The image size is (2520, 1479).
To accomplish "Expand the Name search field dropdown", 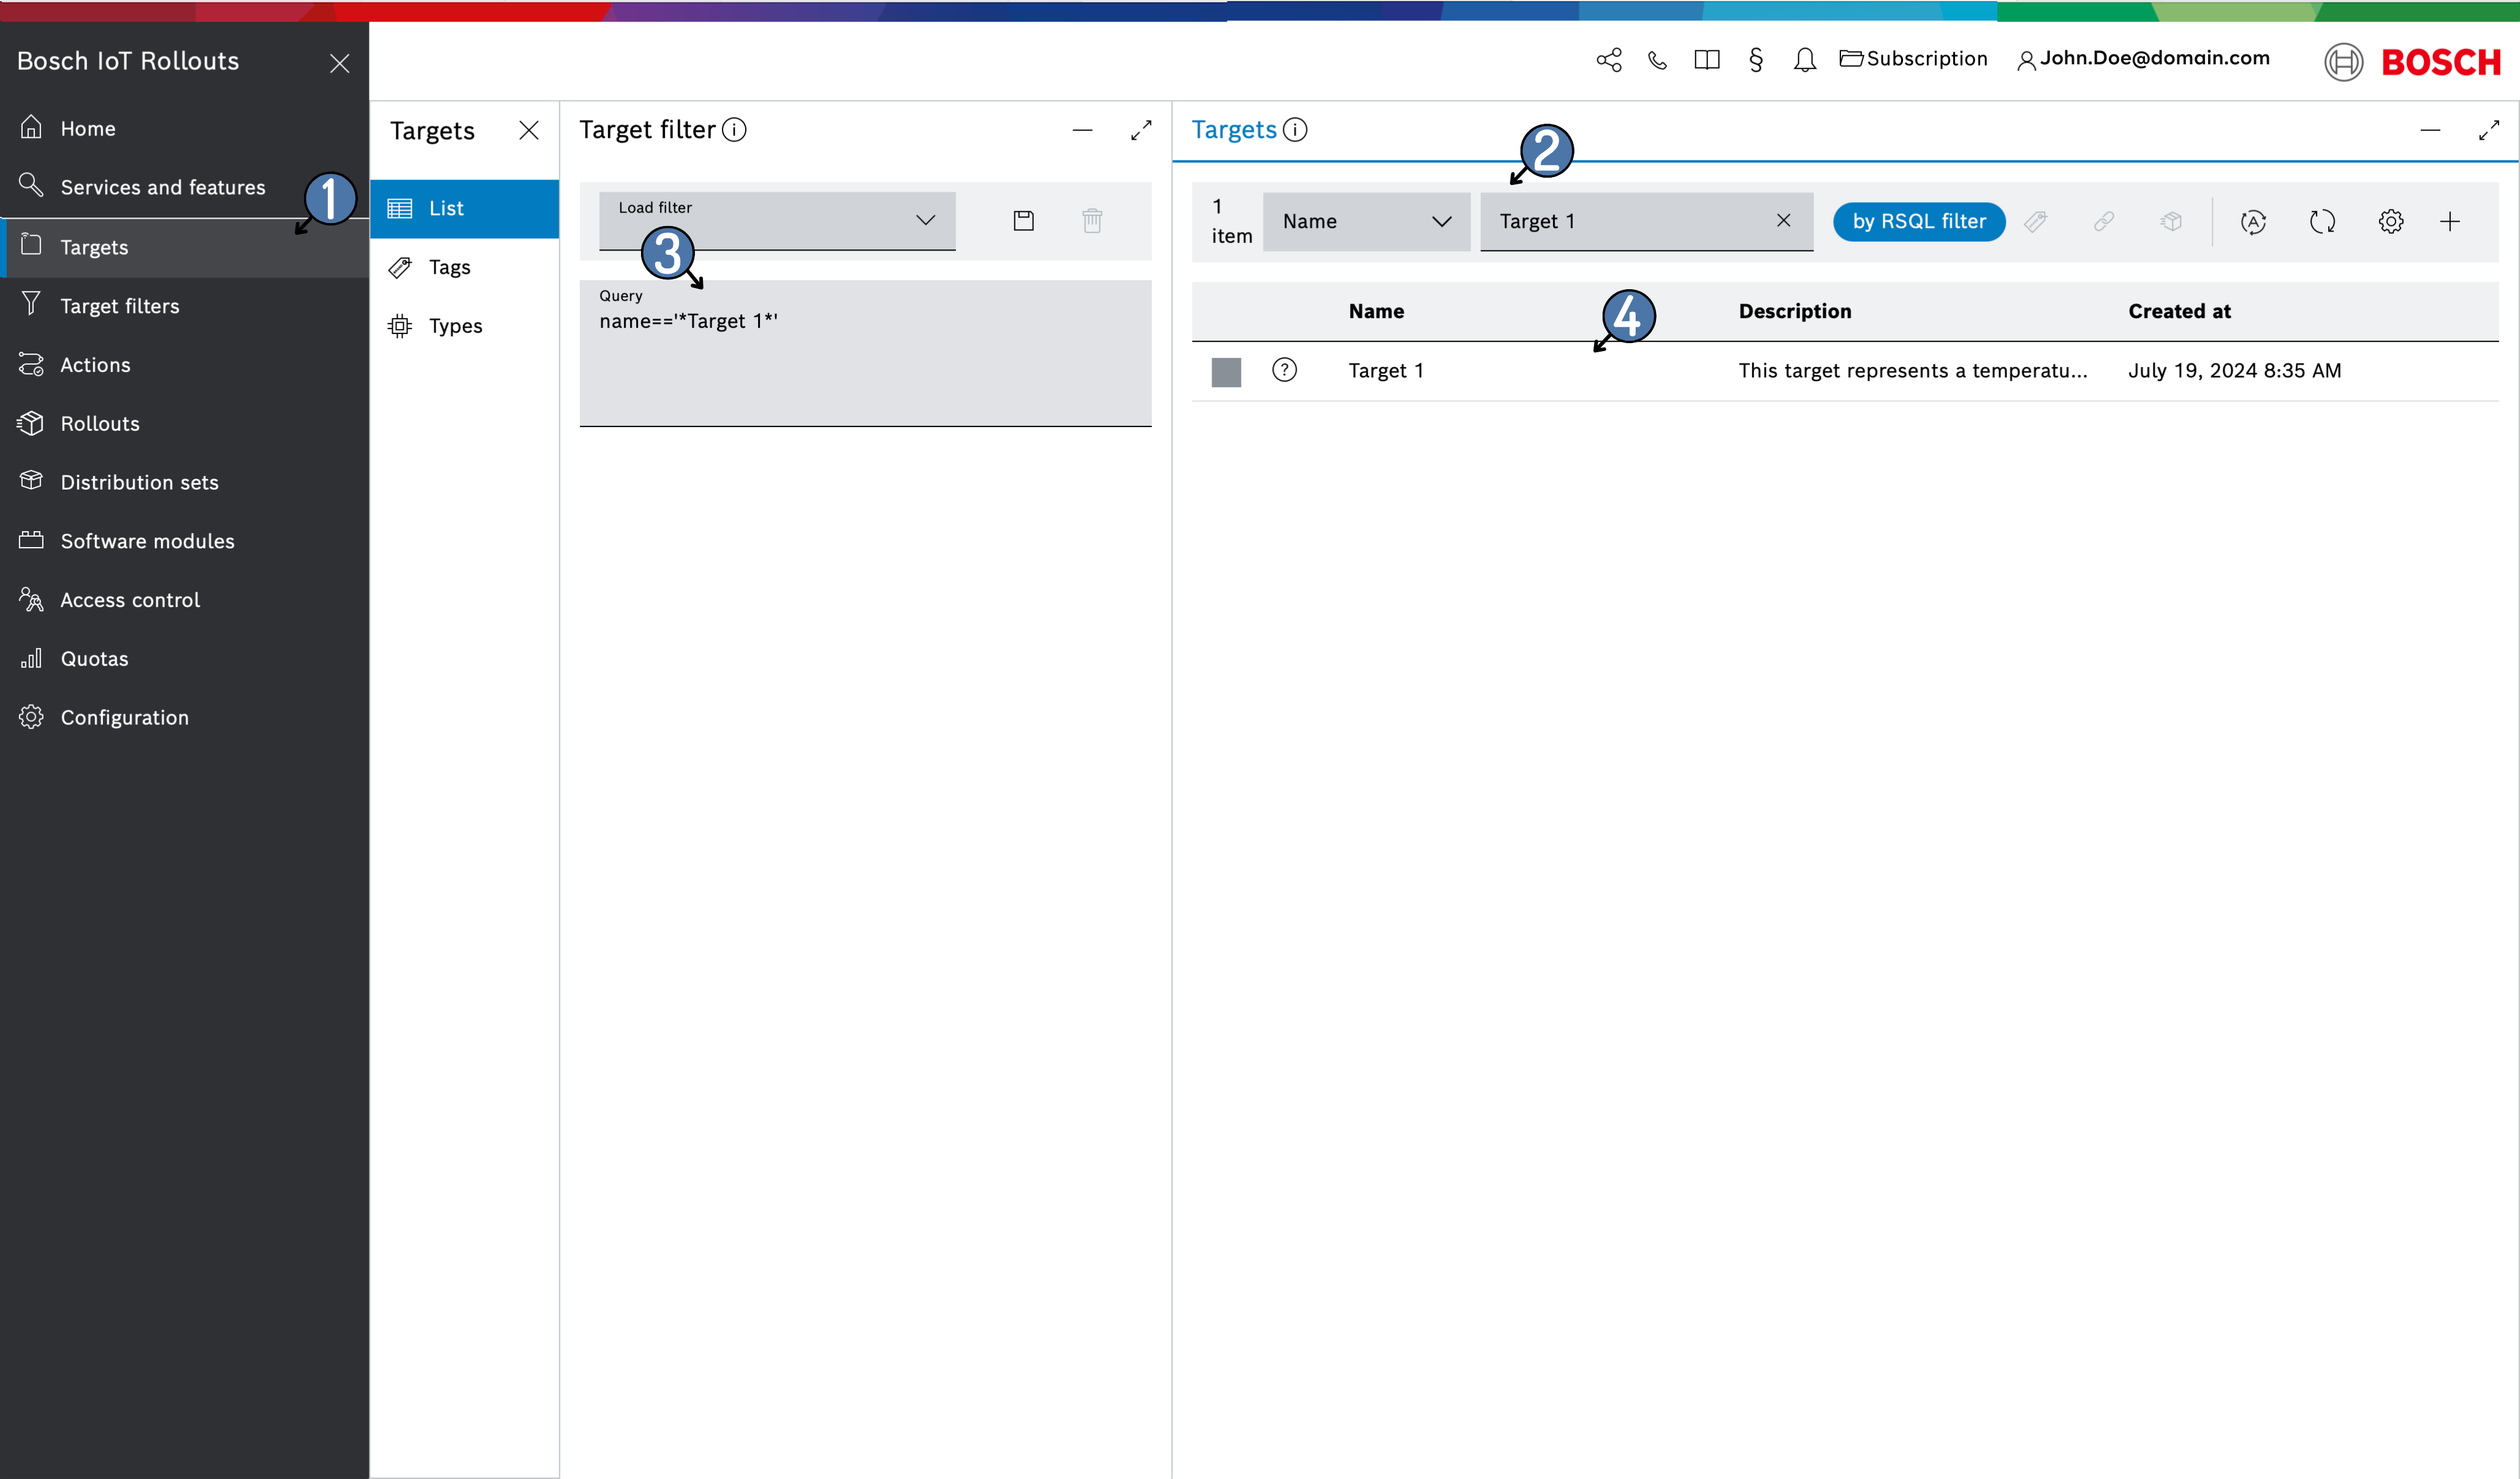I will tap(1366, 222).
